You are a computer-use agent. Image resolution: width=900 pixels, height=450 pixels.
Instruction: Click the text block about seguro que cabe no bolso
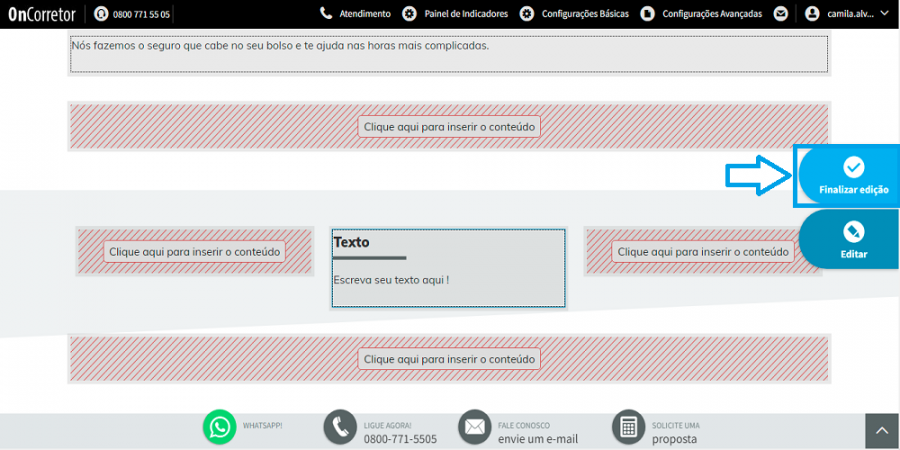449,54
